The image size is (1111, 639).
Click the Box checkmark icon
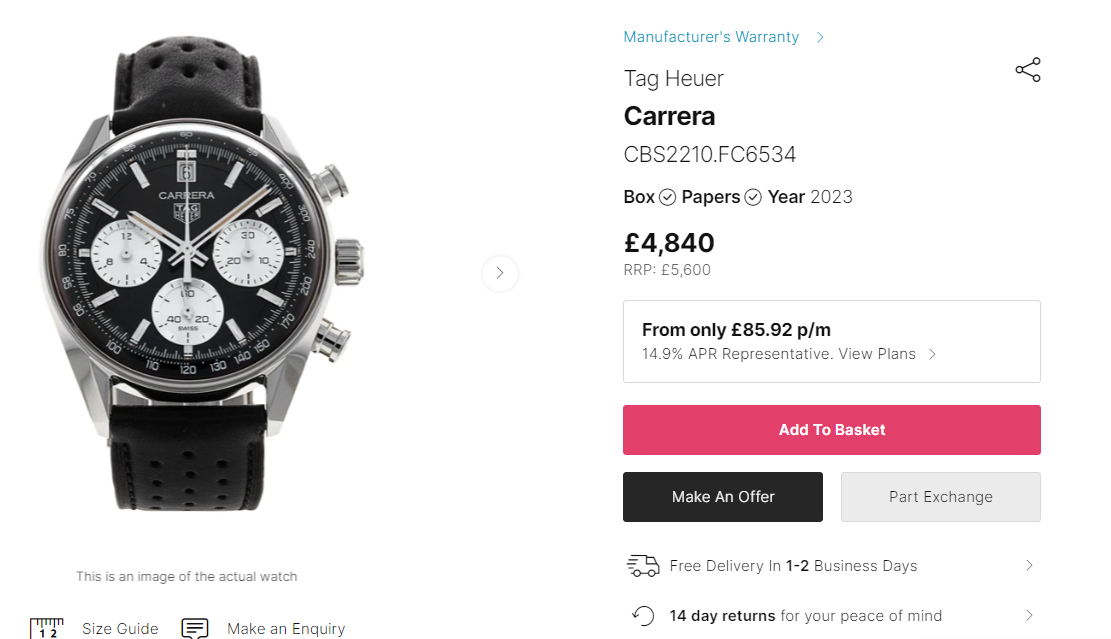(x=668, y=197)
